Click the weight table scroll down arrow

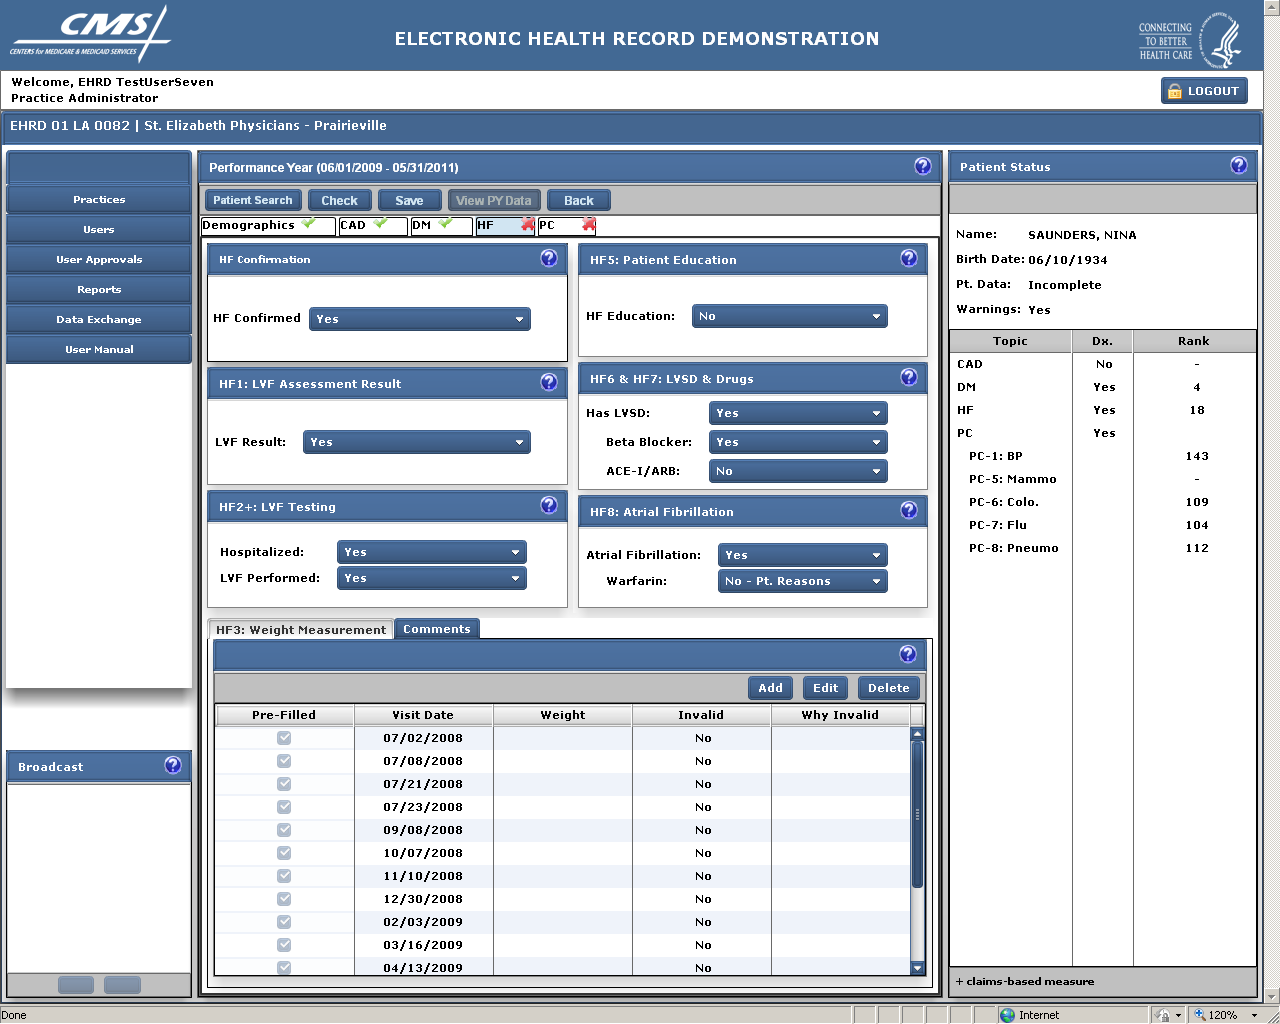[917, 968]
